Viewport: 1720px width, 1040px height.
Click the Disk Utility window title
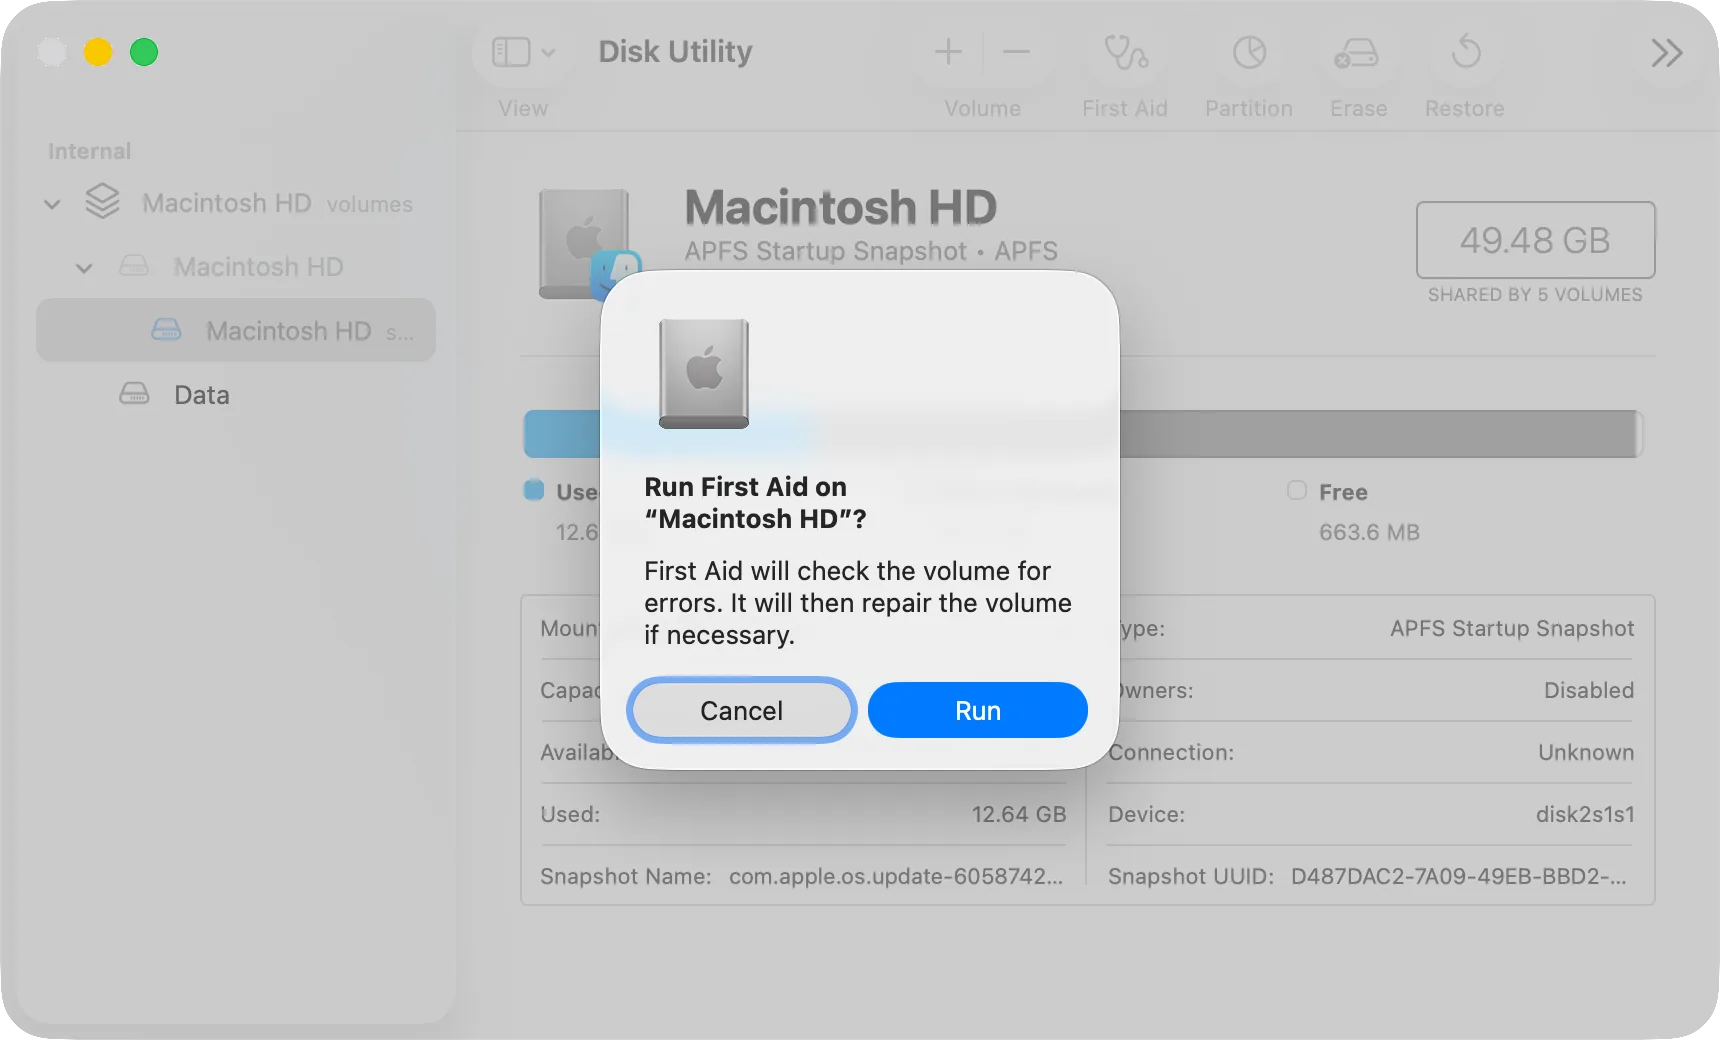click(675, 51)
